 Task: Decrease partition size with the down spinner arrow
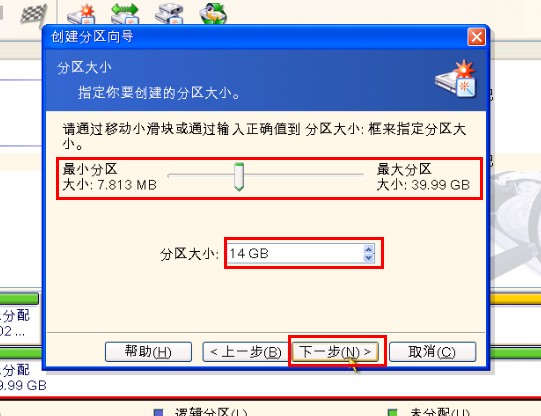(x=368, y=258)
